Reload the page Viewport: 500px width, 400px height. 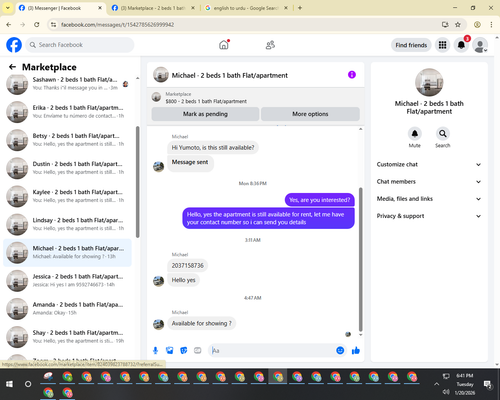(37, 24)
